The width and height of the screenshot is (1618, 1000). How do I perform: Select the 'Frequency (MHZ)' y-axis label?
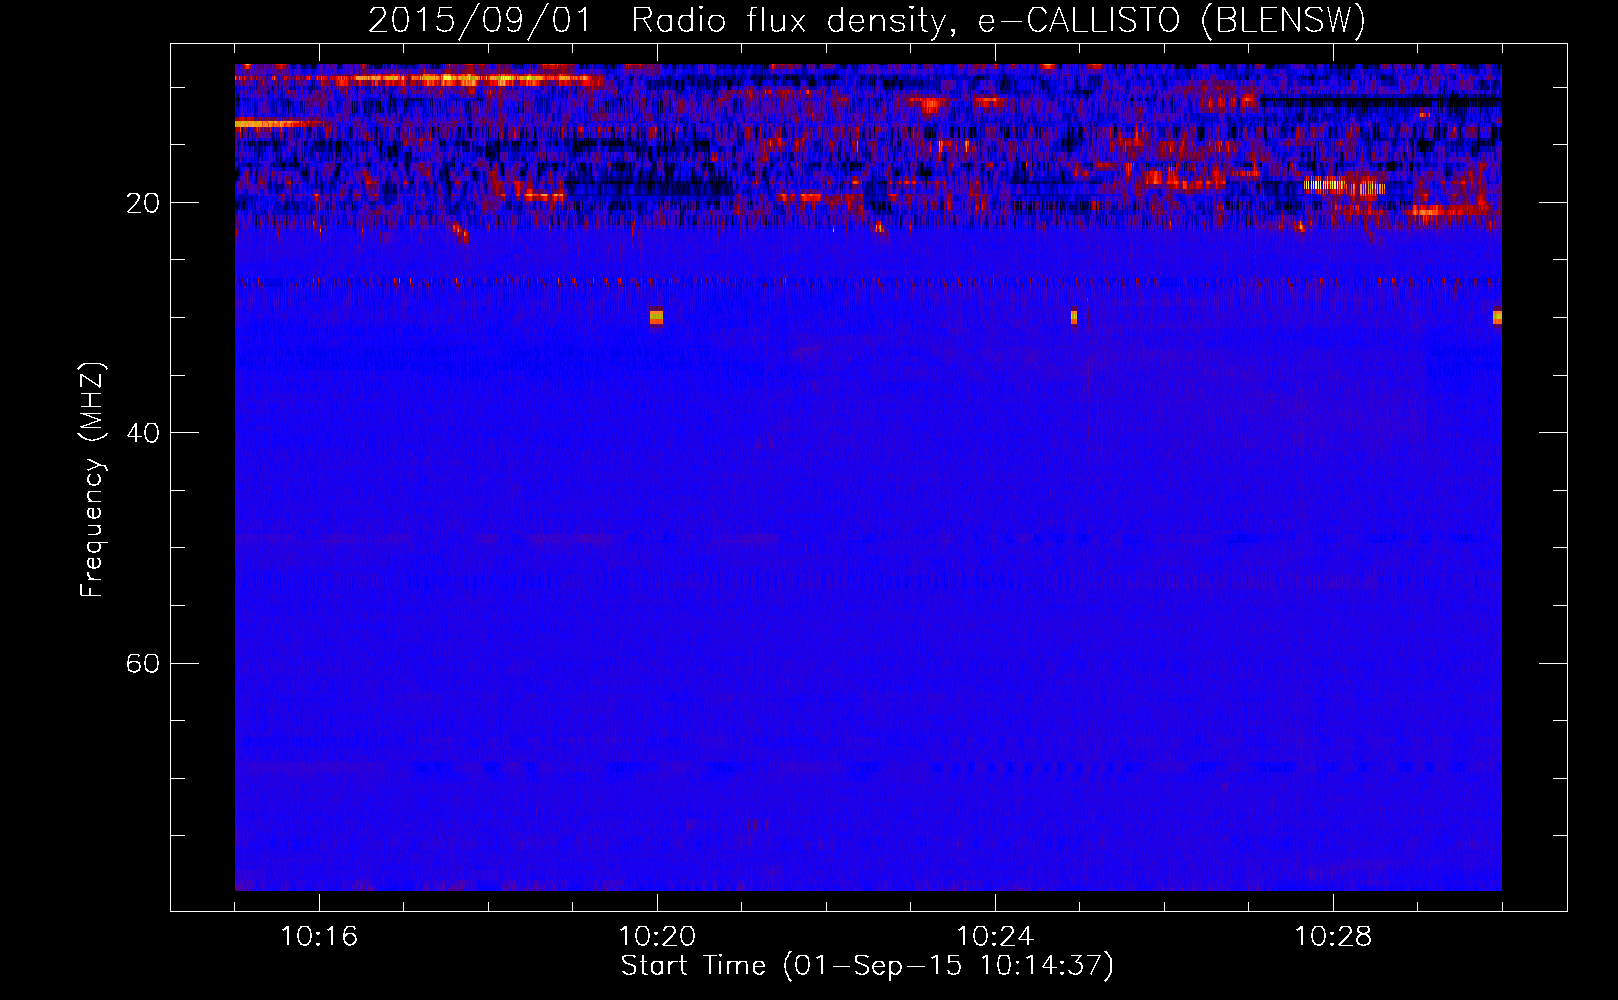pyautogui.click(x=92, y=480)
